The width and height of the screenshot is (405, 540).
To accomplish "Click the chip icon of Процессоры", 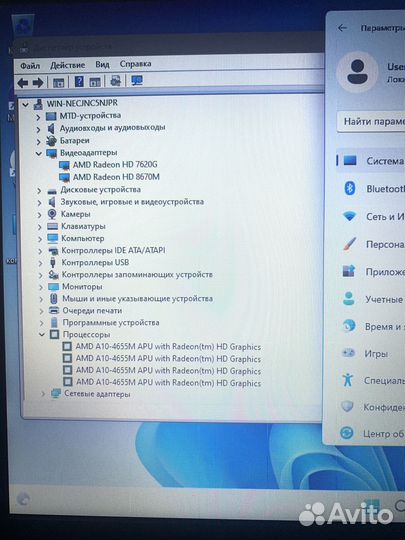I will coord(54,334).
